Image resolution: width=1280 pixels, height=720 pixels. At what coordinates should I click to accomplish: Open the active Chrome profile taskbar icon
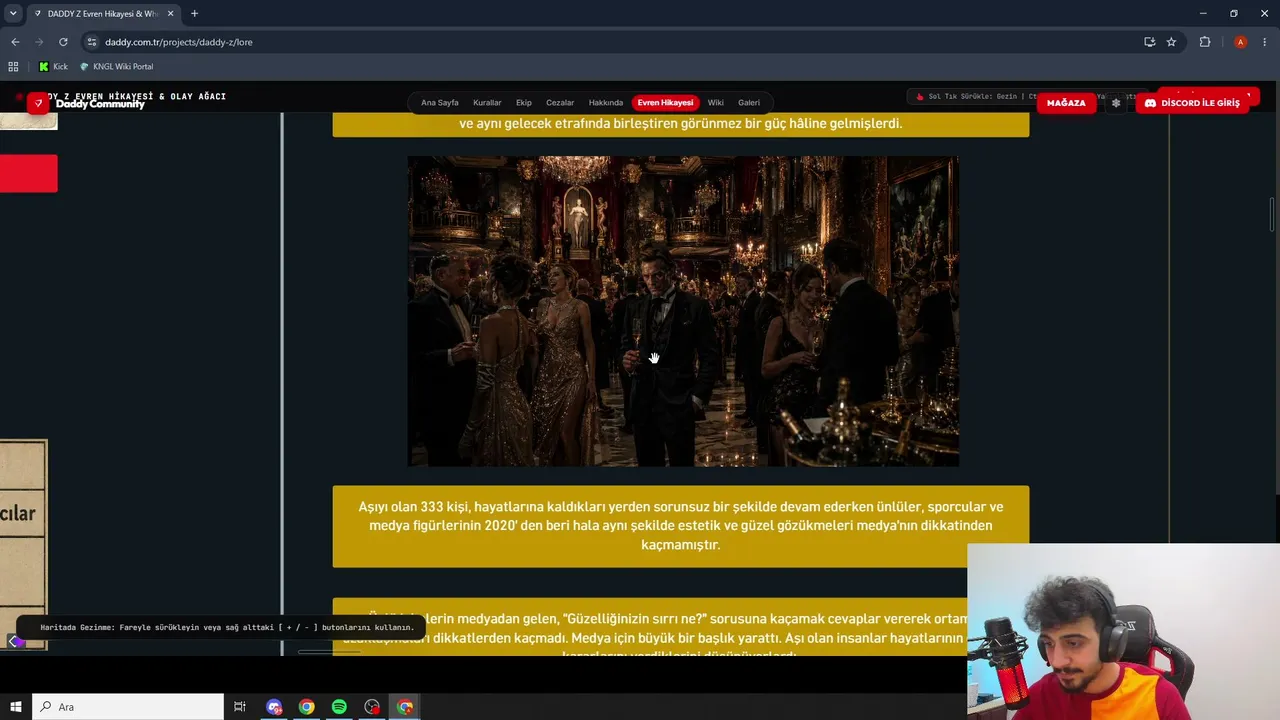(405, 707)
